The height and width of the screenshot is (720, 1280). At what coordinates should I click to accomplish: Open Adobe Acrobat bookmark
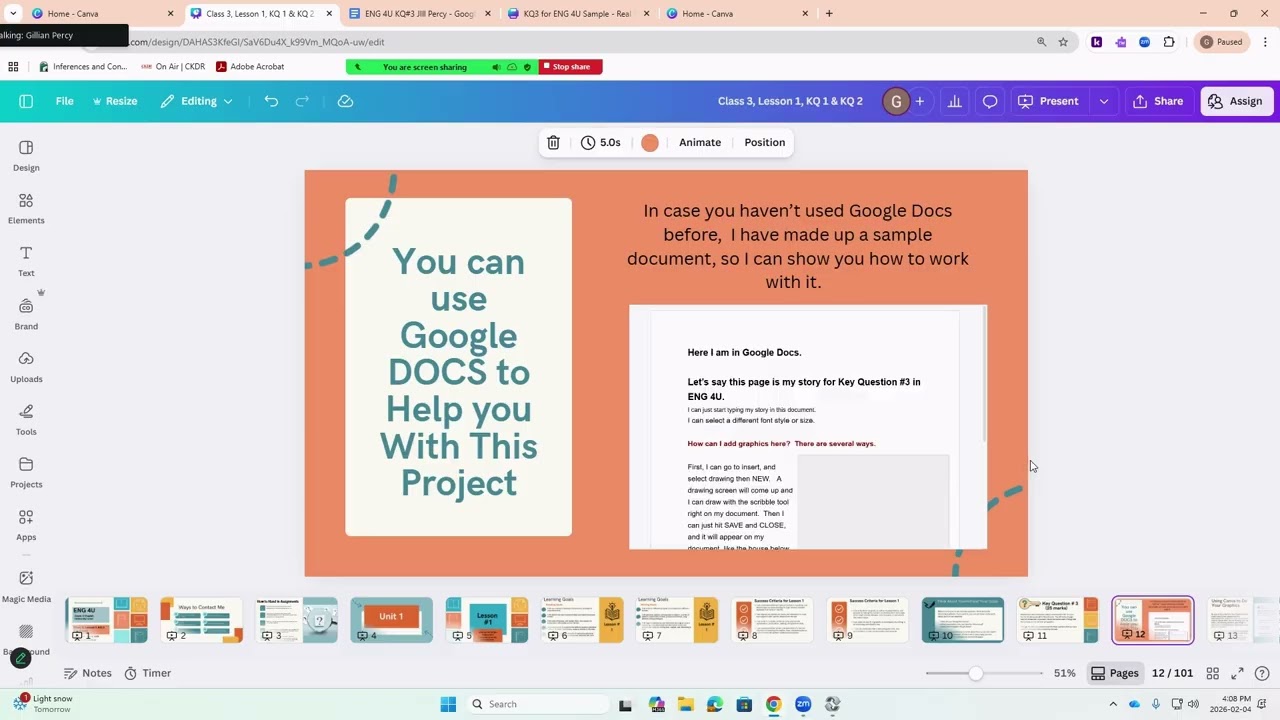point(250,66)
